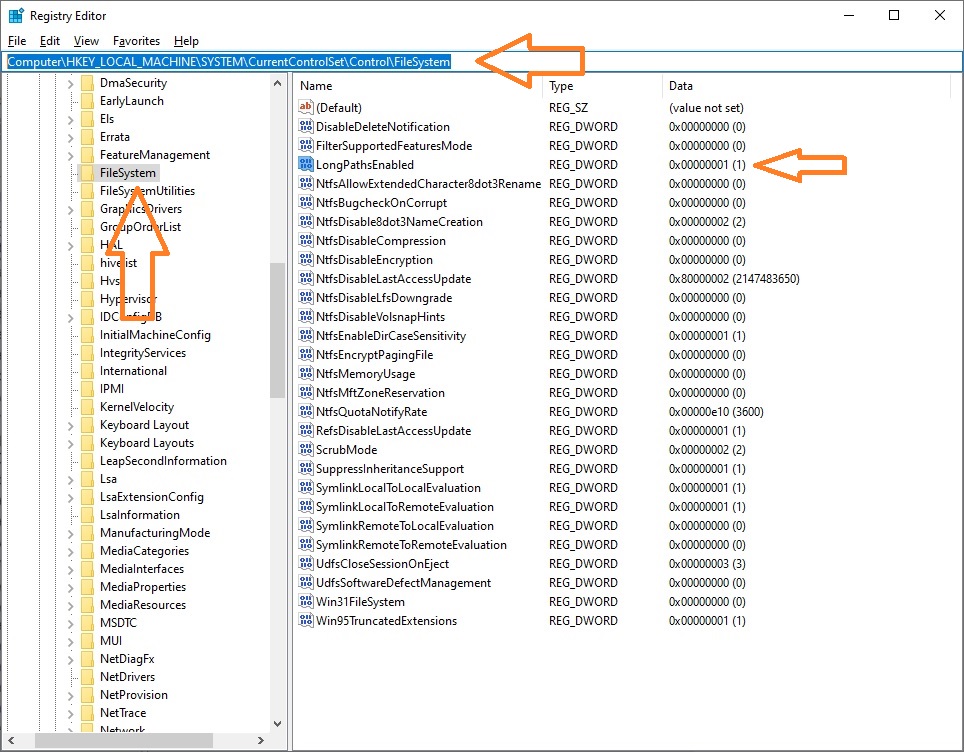Click the NtfsMemoryUsage value icon
This screenshot has height=752, width=964.
click(x=306, y=373)
